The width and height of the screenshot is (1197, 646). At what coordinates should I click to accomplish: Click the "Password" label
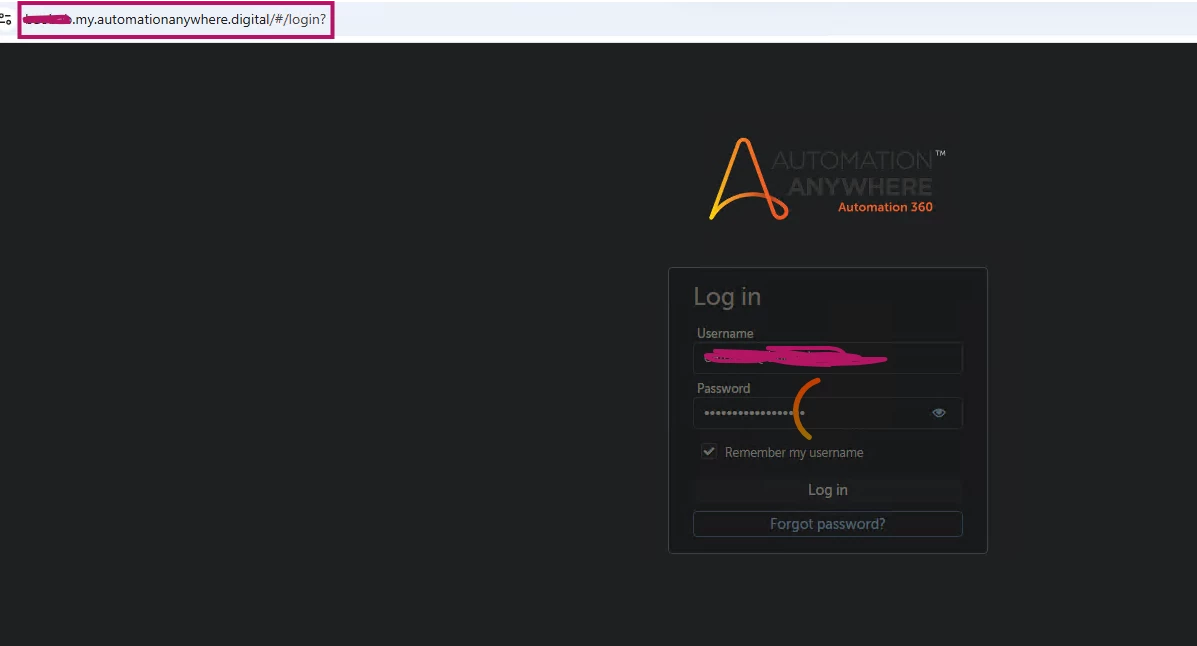pyautogui.click(x=724, y=389)
